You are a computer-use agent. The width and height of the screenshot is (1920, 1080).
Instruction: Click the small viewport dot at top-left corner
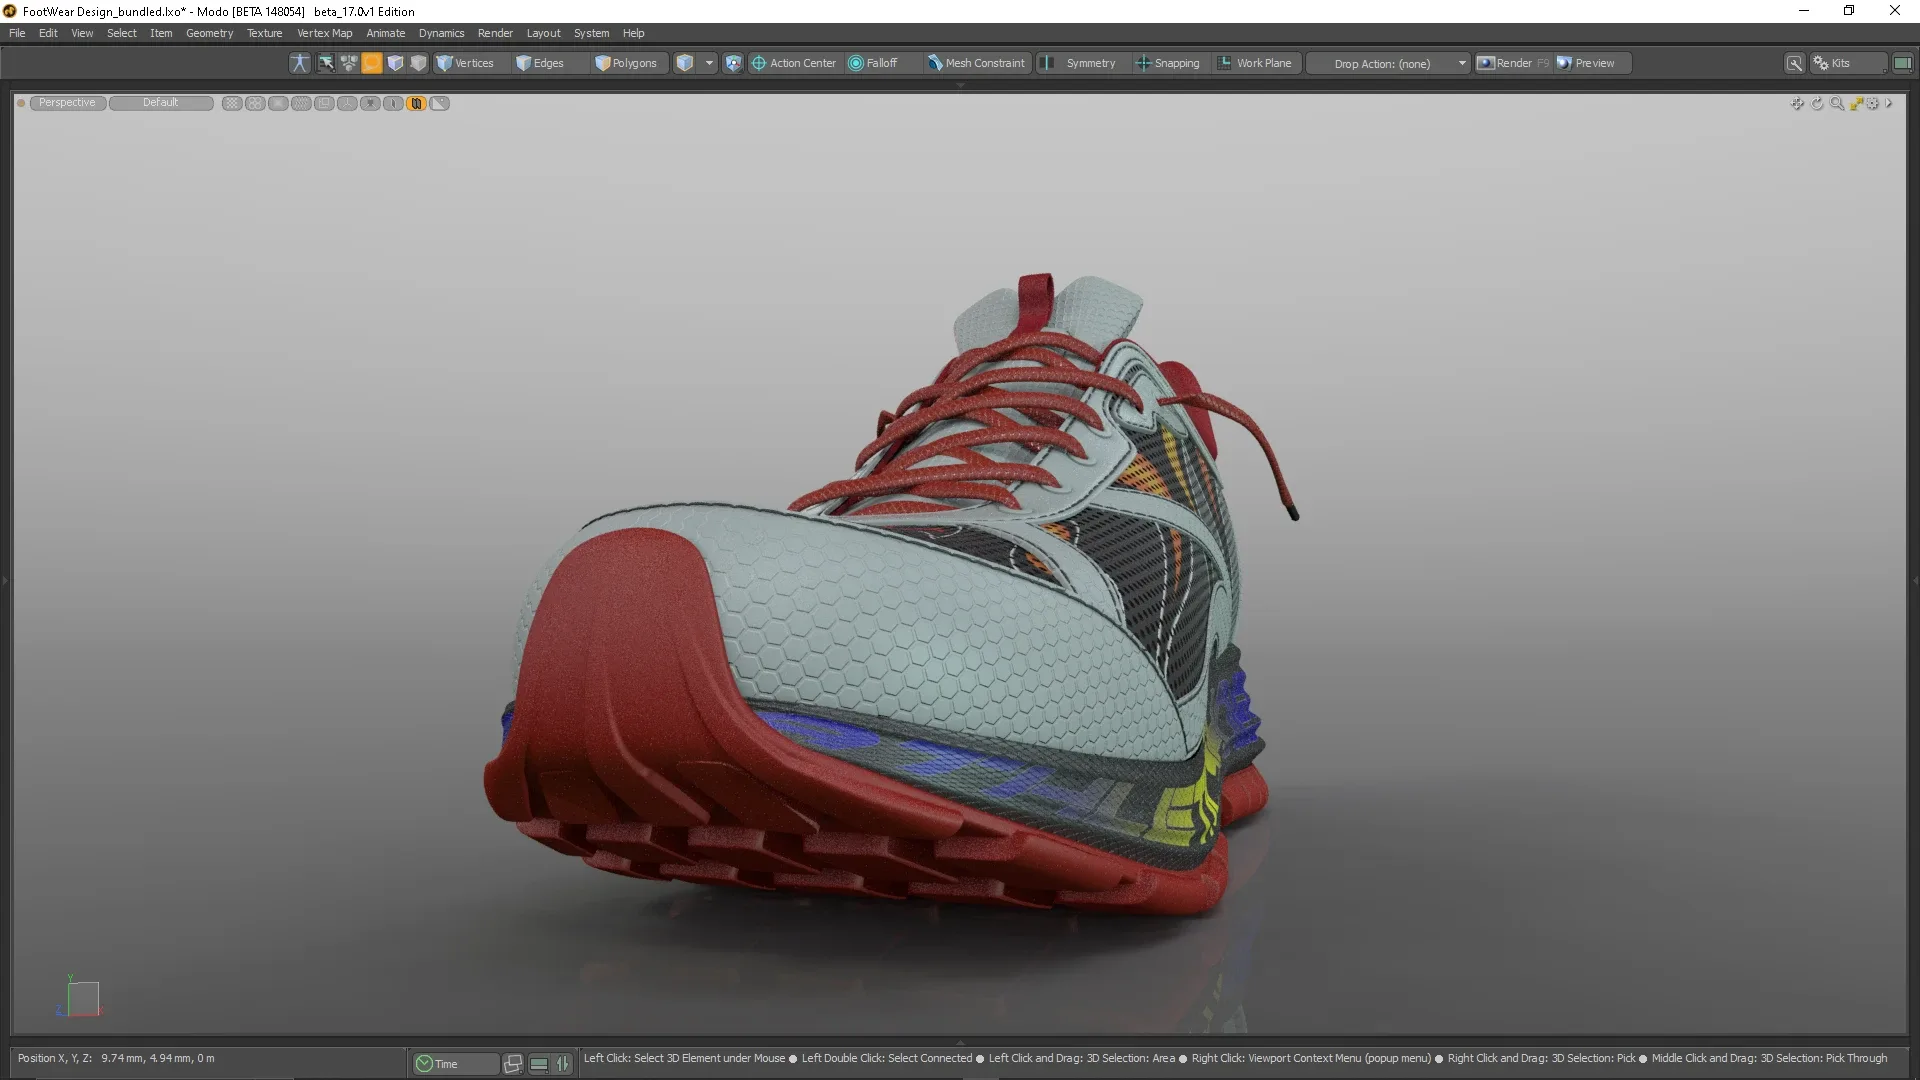pos(21,103)
